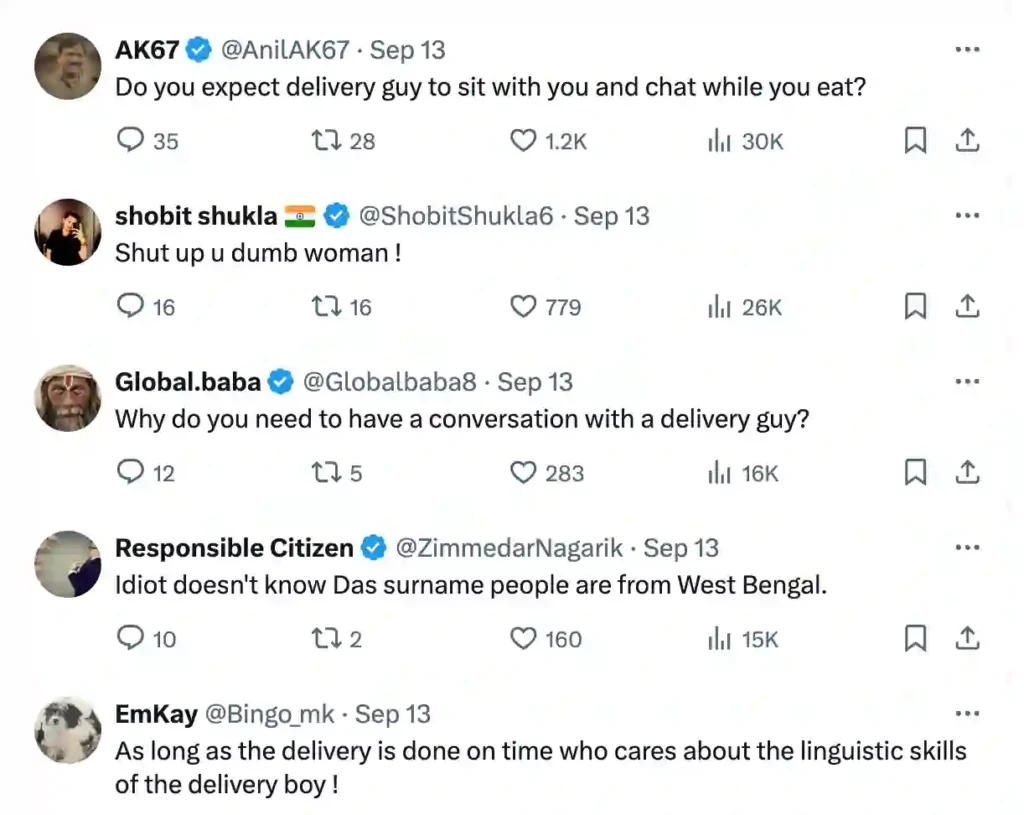The height and width of the screenshot is (815, 1024).
Task: Retweet AK67's delivery guy tweet
Action: pos(328,141)
